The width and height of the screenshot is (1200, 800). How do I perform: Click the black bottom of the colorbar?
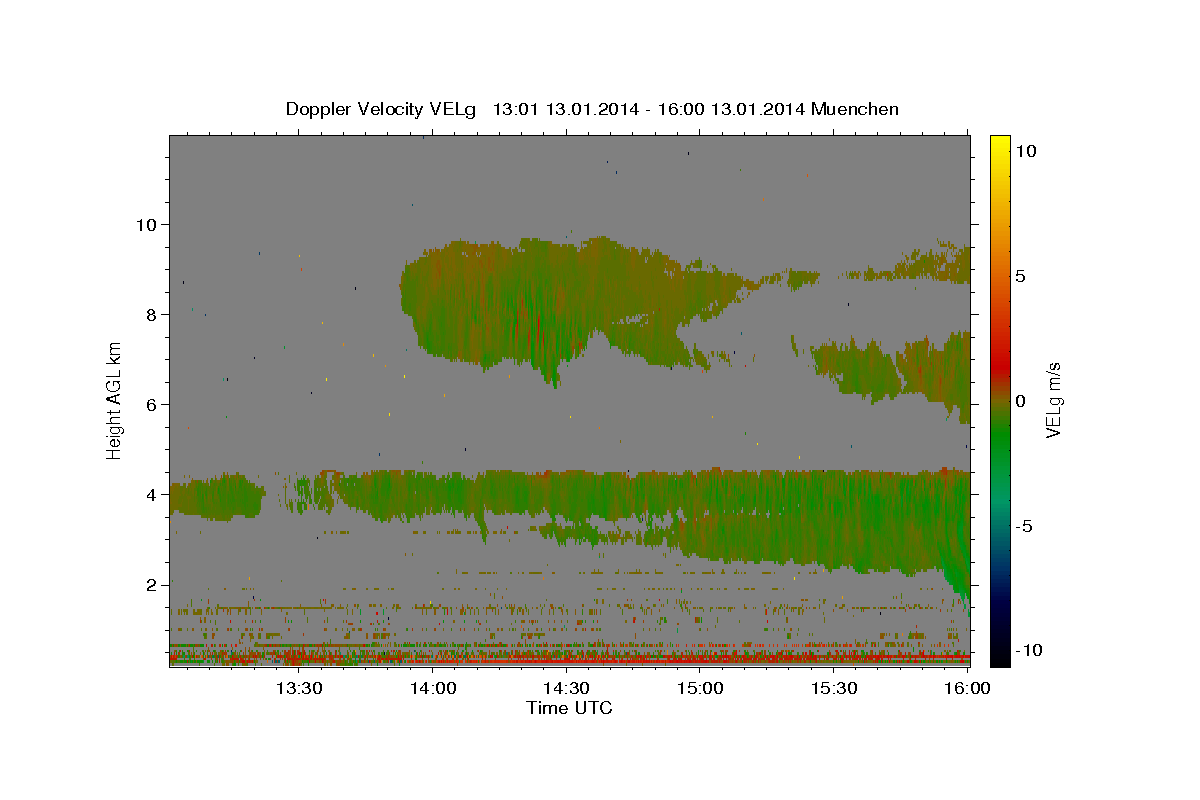coord(999,657)
